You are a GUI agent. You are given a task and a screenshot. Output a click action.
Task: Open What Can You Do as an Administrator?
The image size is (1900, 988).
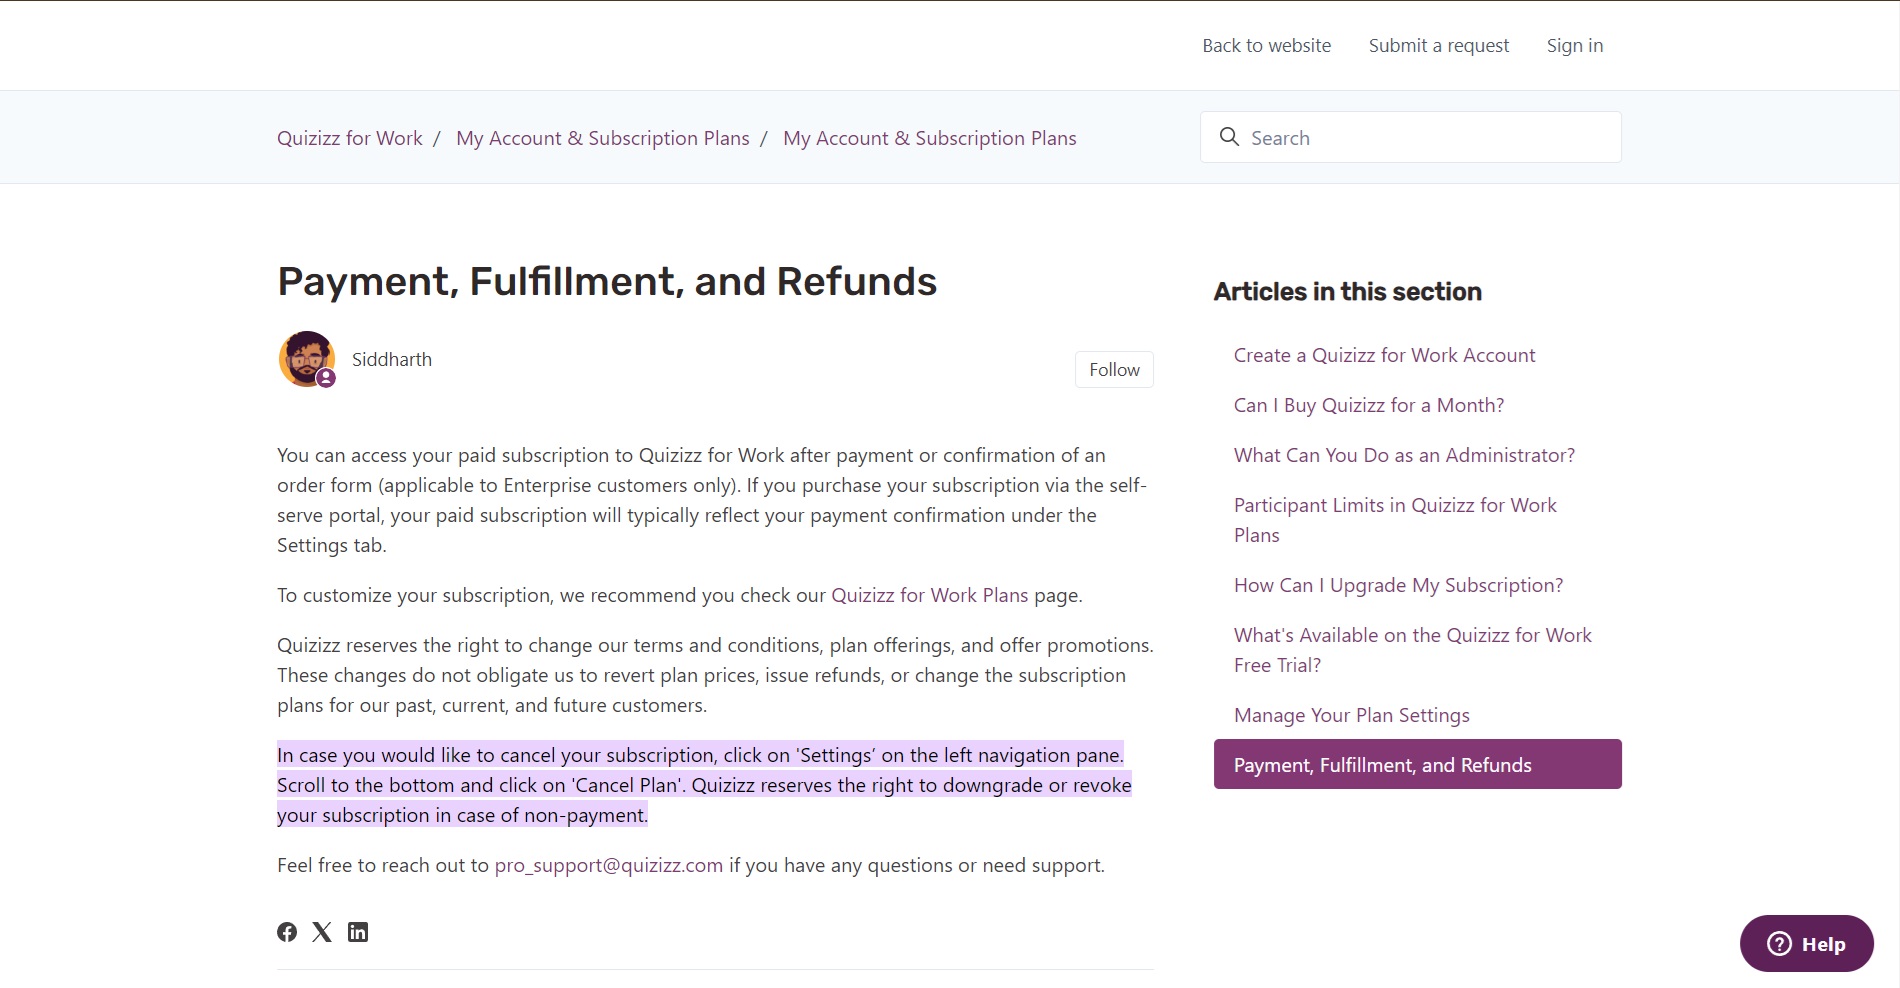[1404, 455]
